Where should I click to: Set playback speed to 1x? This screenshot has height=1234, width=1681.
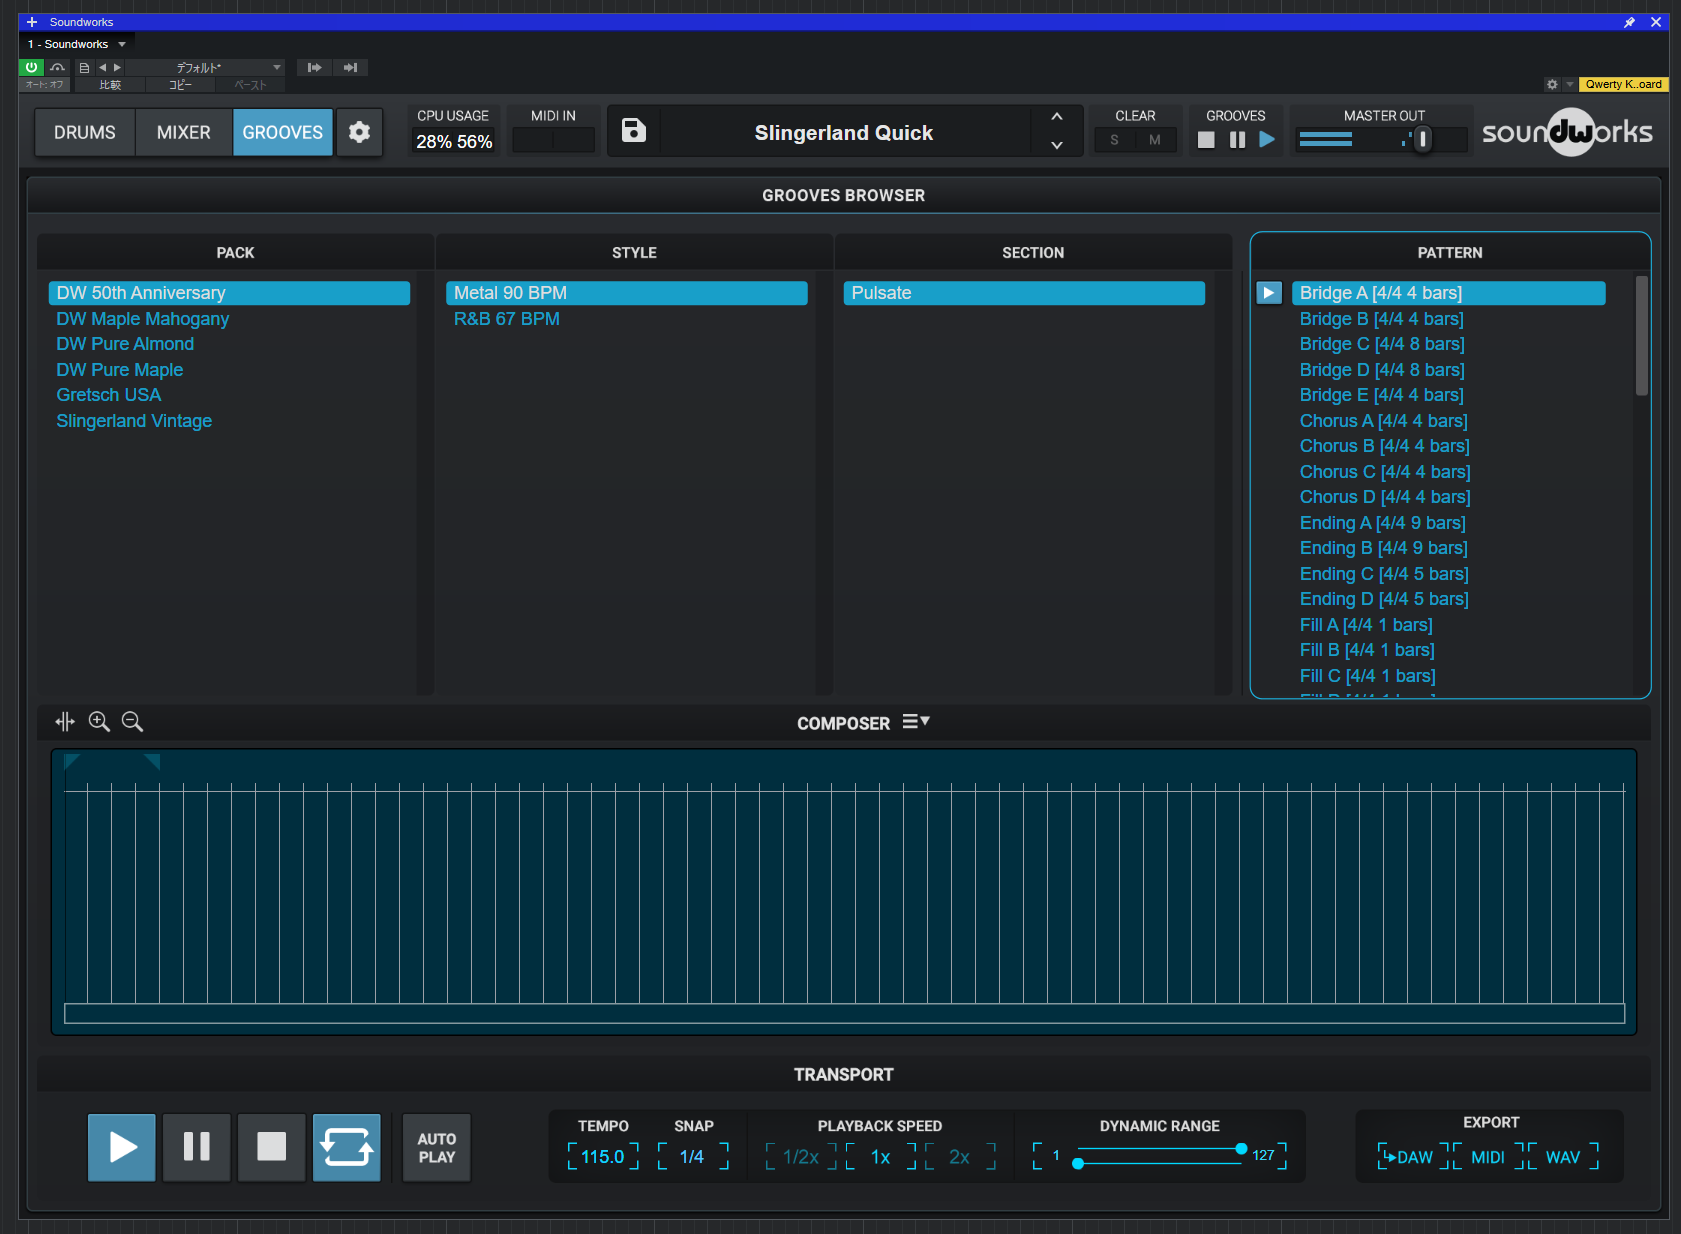pyautogui.click(x=881, y=1157)
